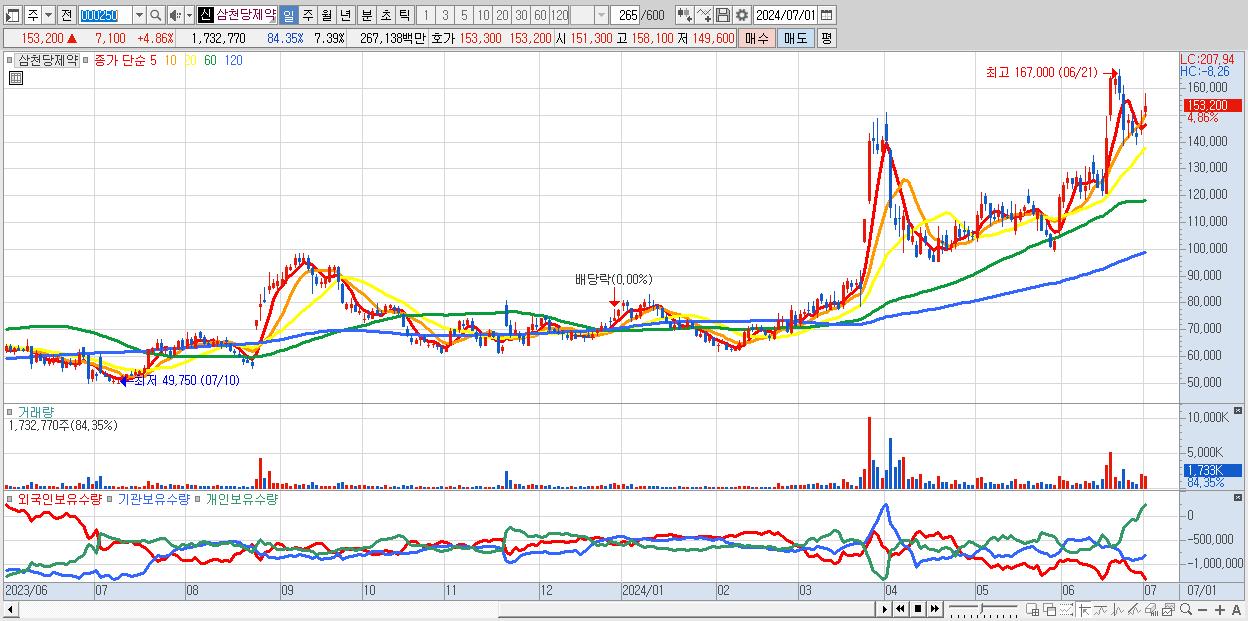Click the magnifier stock search icon
Viewport: 1248px width, 621px height.
[156, 15]
